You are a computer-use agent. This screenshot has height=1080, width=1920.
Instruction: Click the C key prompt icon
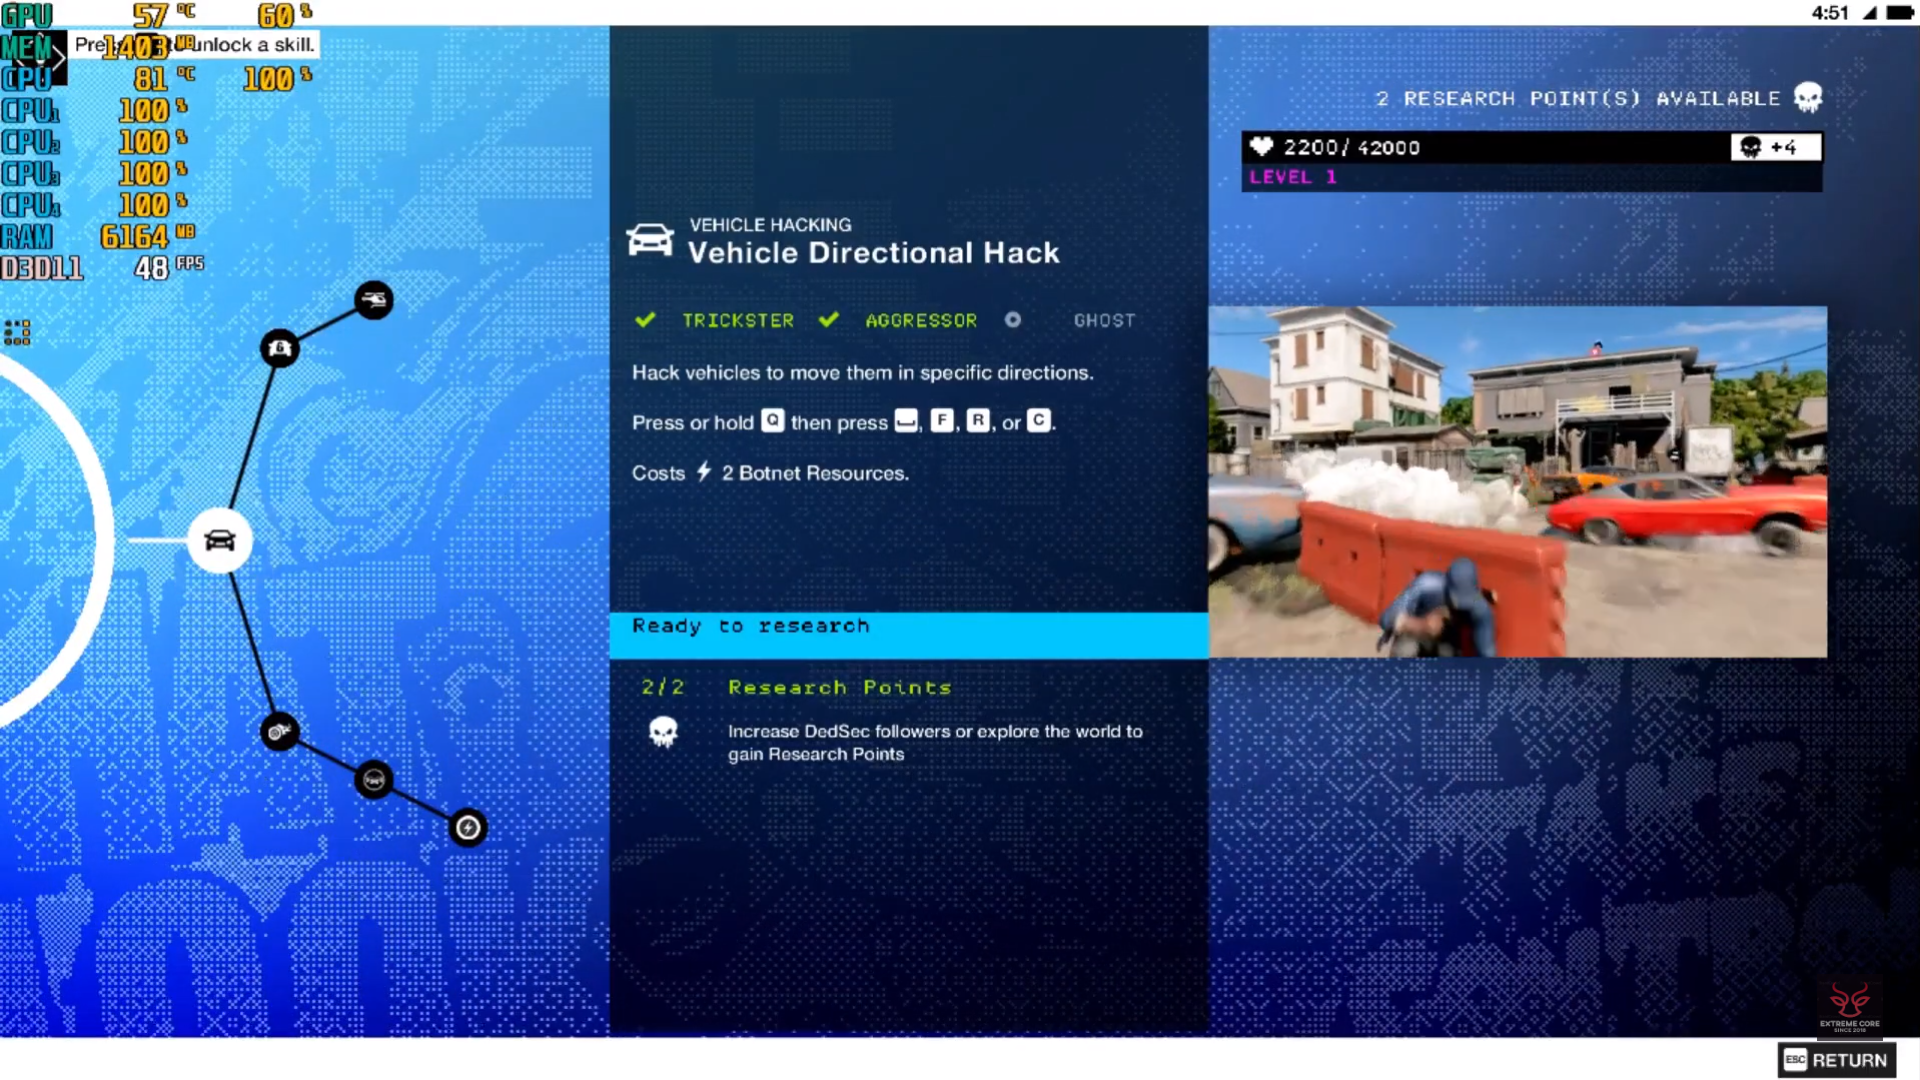1039,421
